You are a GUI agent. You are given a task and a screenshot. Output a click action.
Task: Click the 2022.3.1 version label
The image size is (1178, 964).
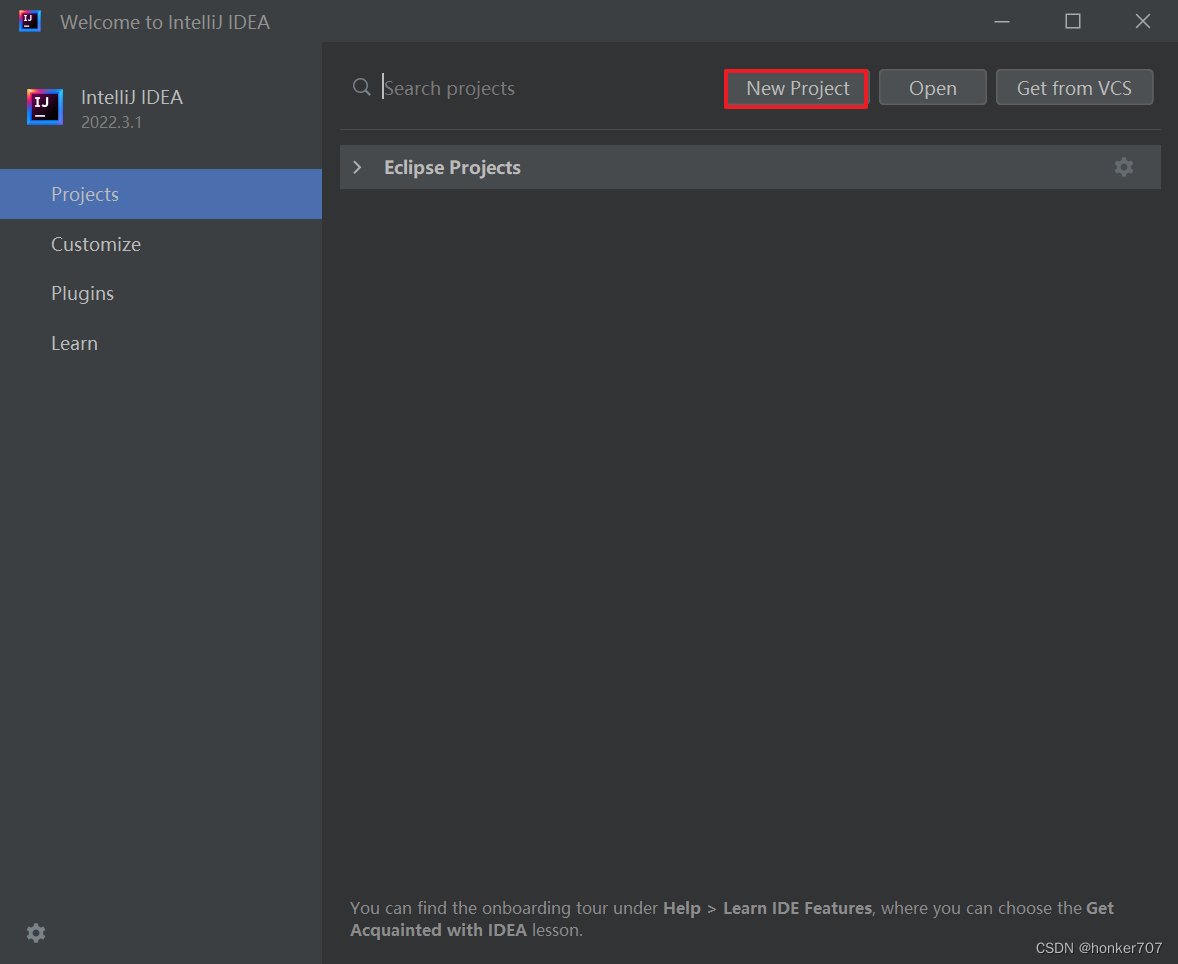pos(111,122)
